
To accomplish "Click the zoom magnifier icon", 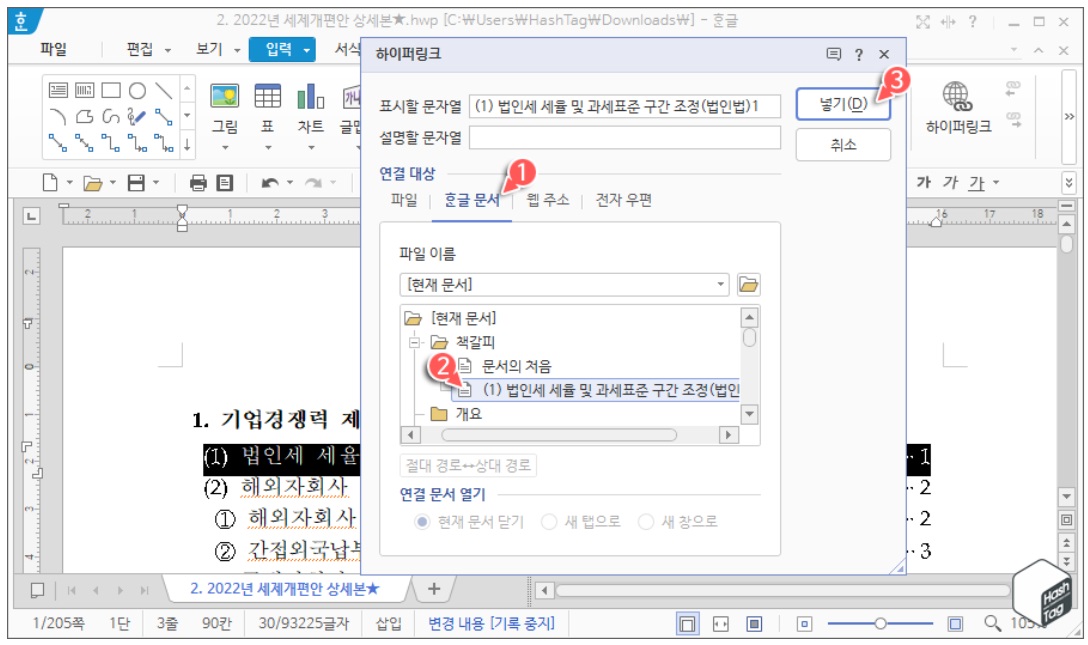I will pyautogui.click(x=992, y=624).
